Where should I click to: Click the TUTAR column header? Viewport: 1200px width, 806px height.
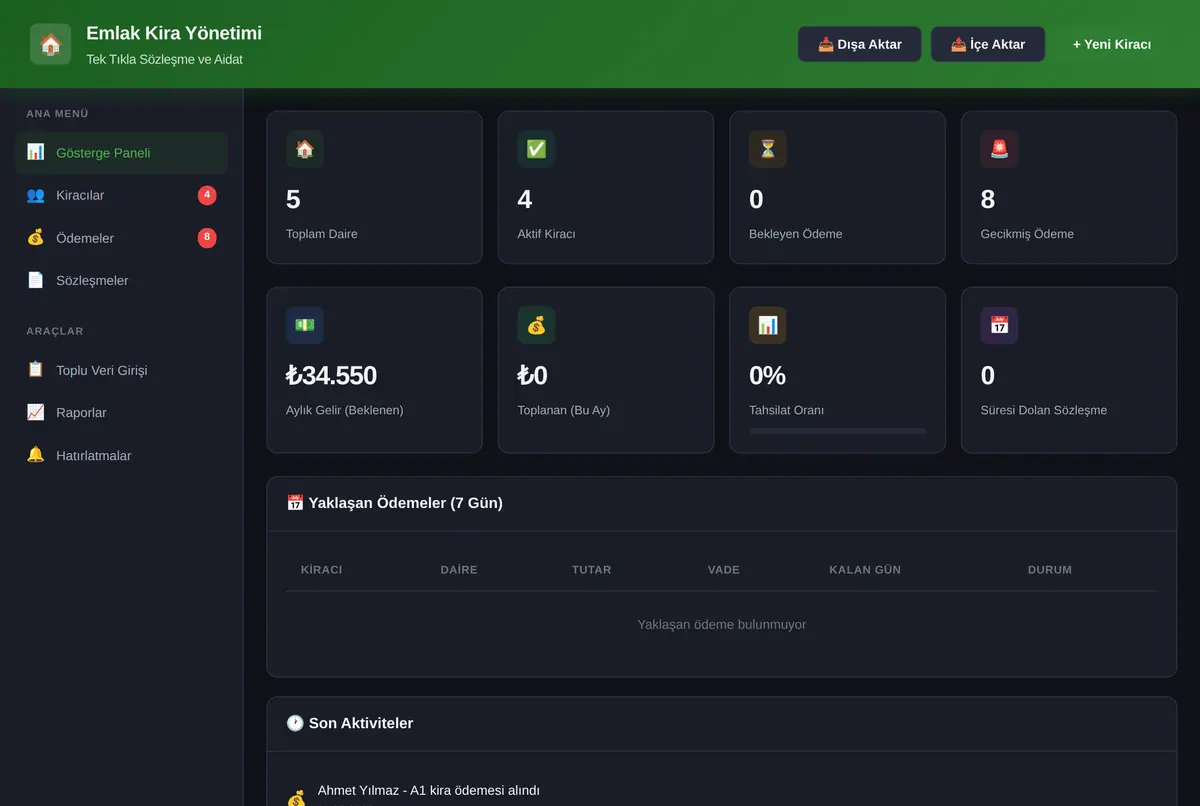click(592, 570)
